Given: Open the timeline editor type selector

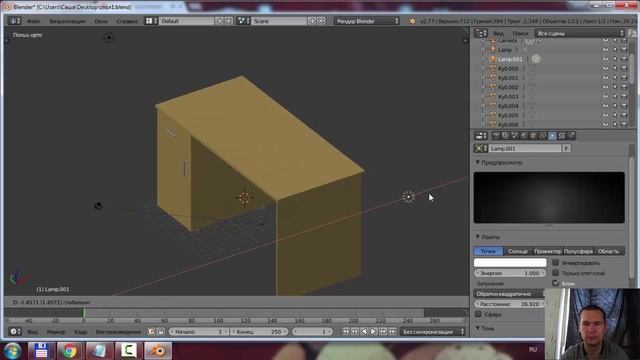Looking at the screenshot, I should (15, 332).
